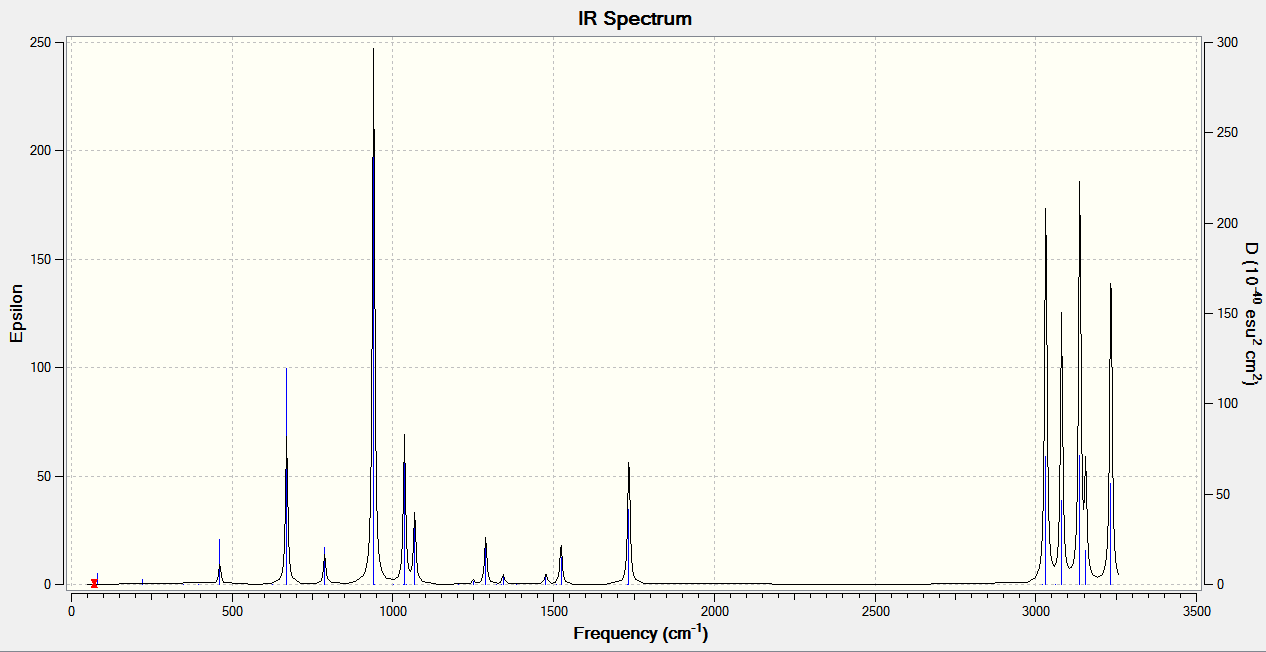Click the 300 tick on the D axis
Viewport: 1266px width, 652px height.
(x=1226, y=42)
